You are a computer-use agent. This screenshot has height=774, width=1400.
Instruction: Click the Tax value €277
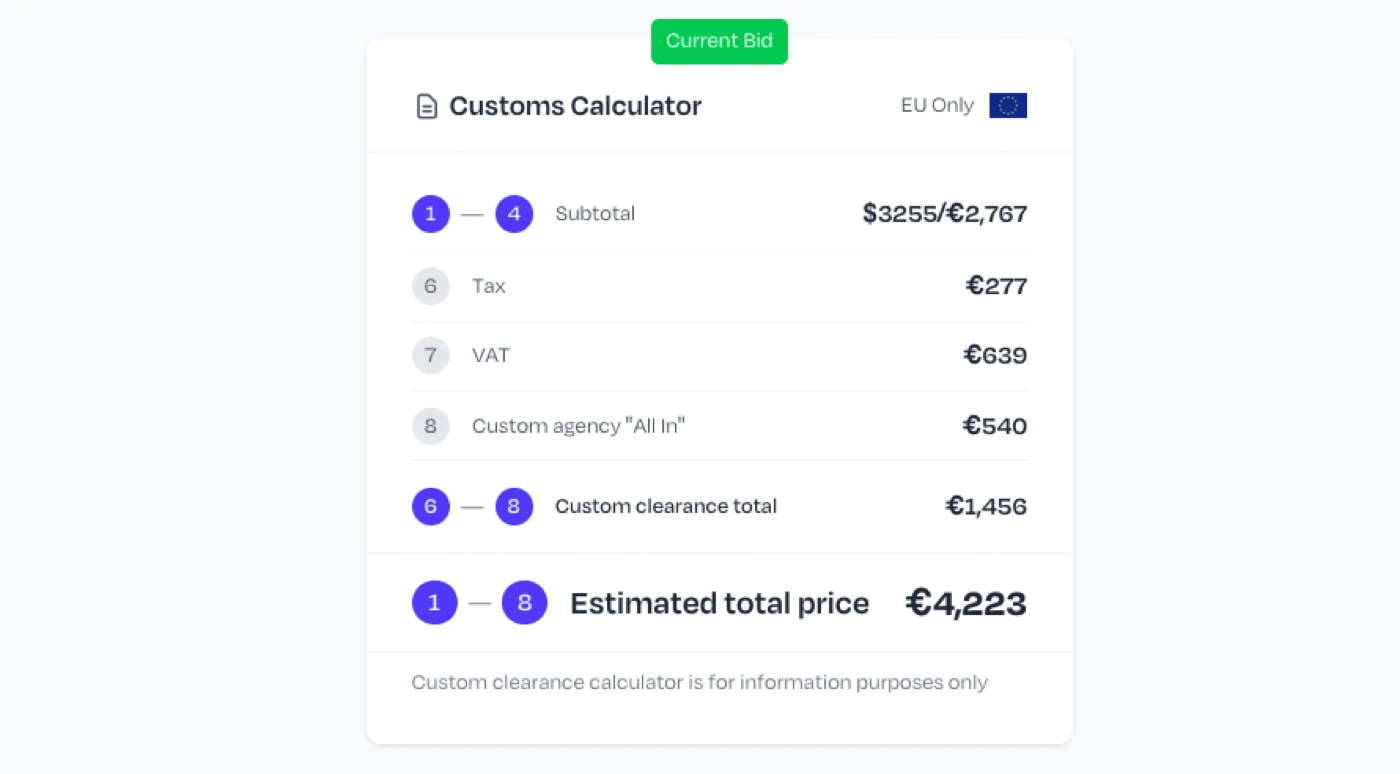[x=997, y=286]
